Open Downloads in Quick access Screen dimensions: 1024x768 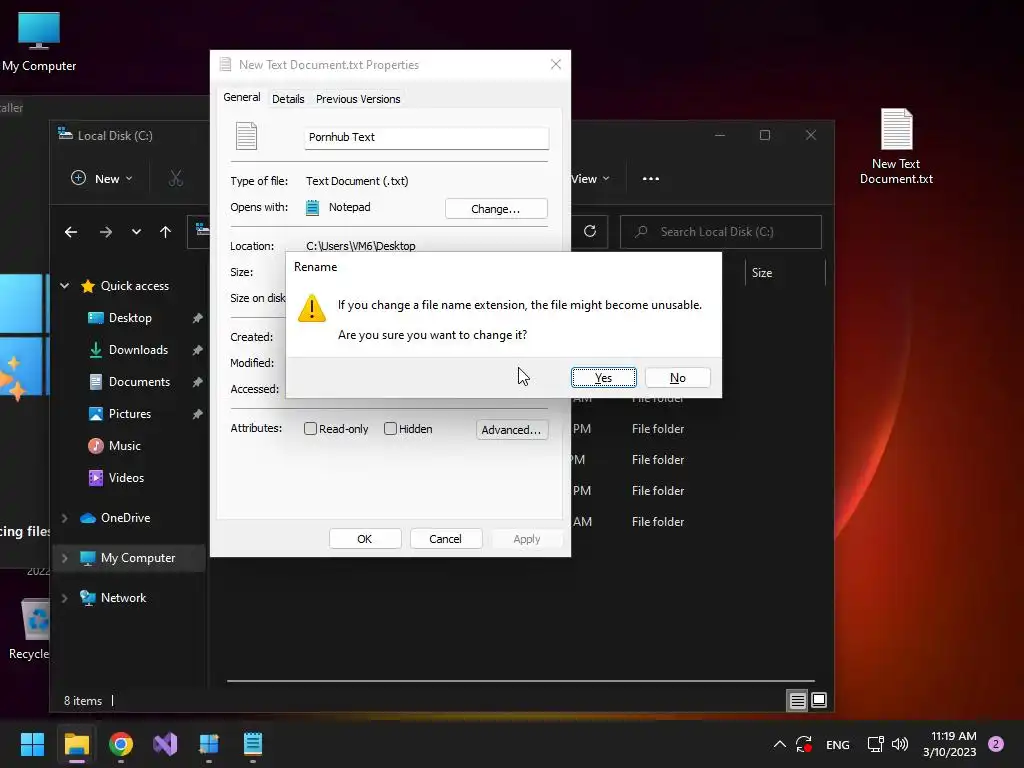pyautogui.click(x=138, y=350)
